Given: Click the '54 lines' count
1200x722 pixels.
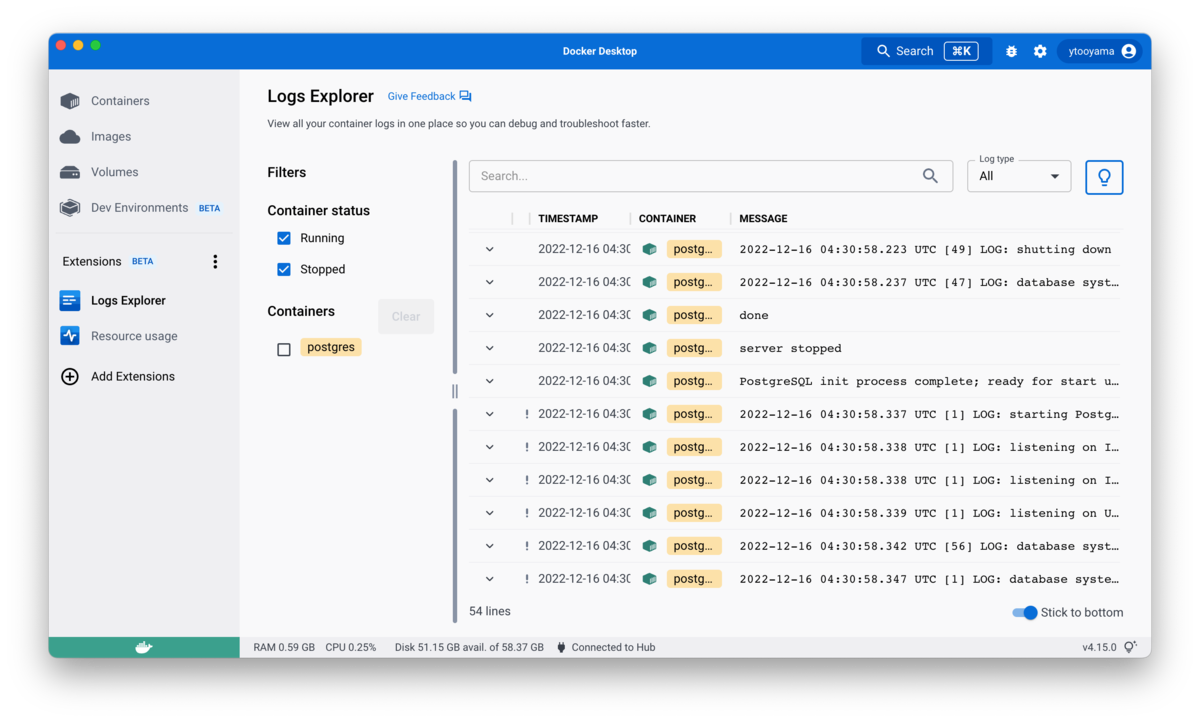Looking at the screenshot, I should [490, 611].
